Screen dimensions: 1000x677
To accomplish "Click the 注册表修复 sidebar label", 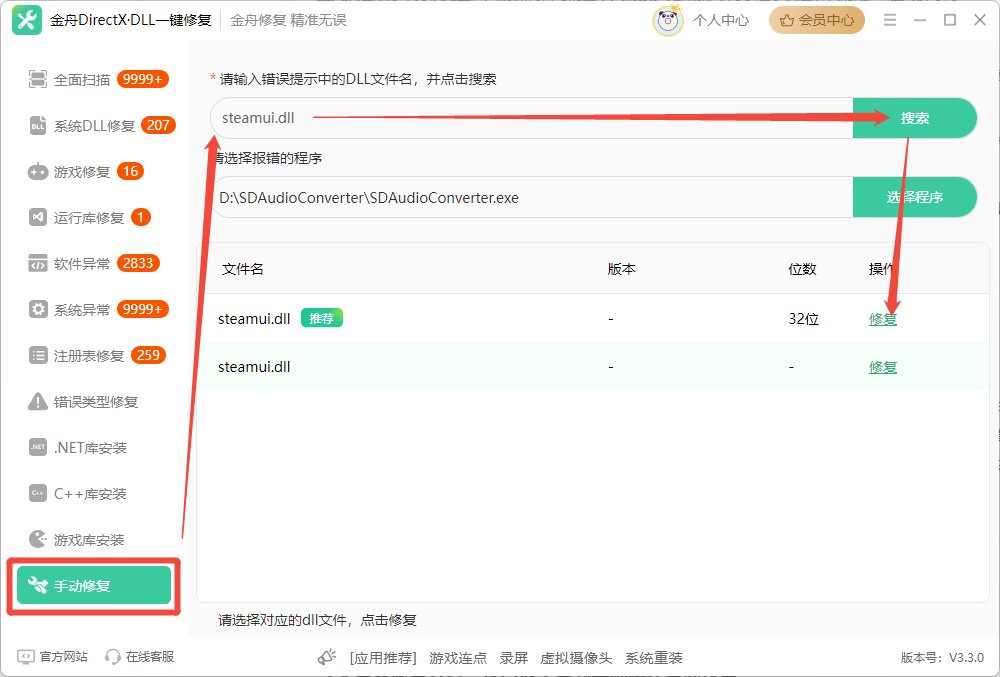I will [x=89, y=356].
